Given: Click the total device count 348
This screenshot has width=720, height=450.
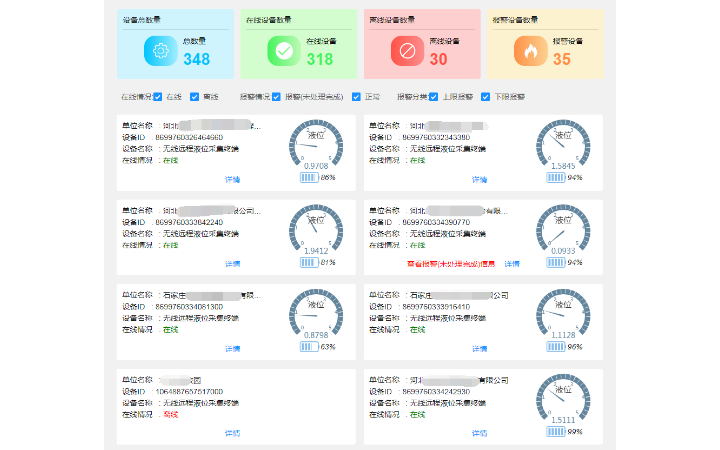Looking at the screenshot, I should tap(197, 59).
